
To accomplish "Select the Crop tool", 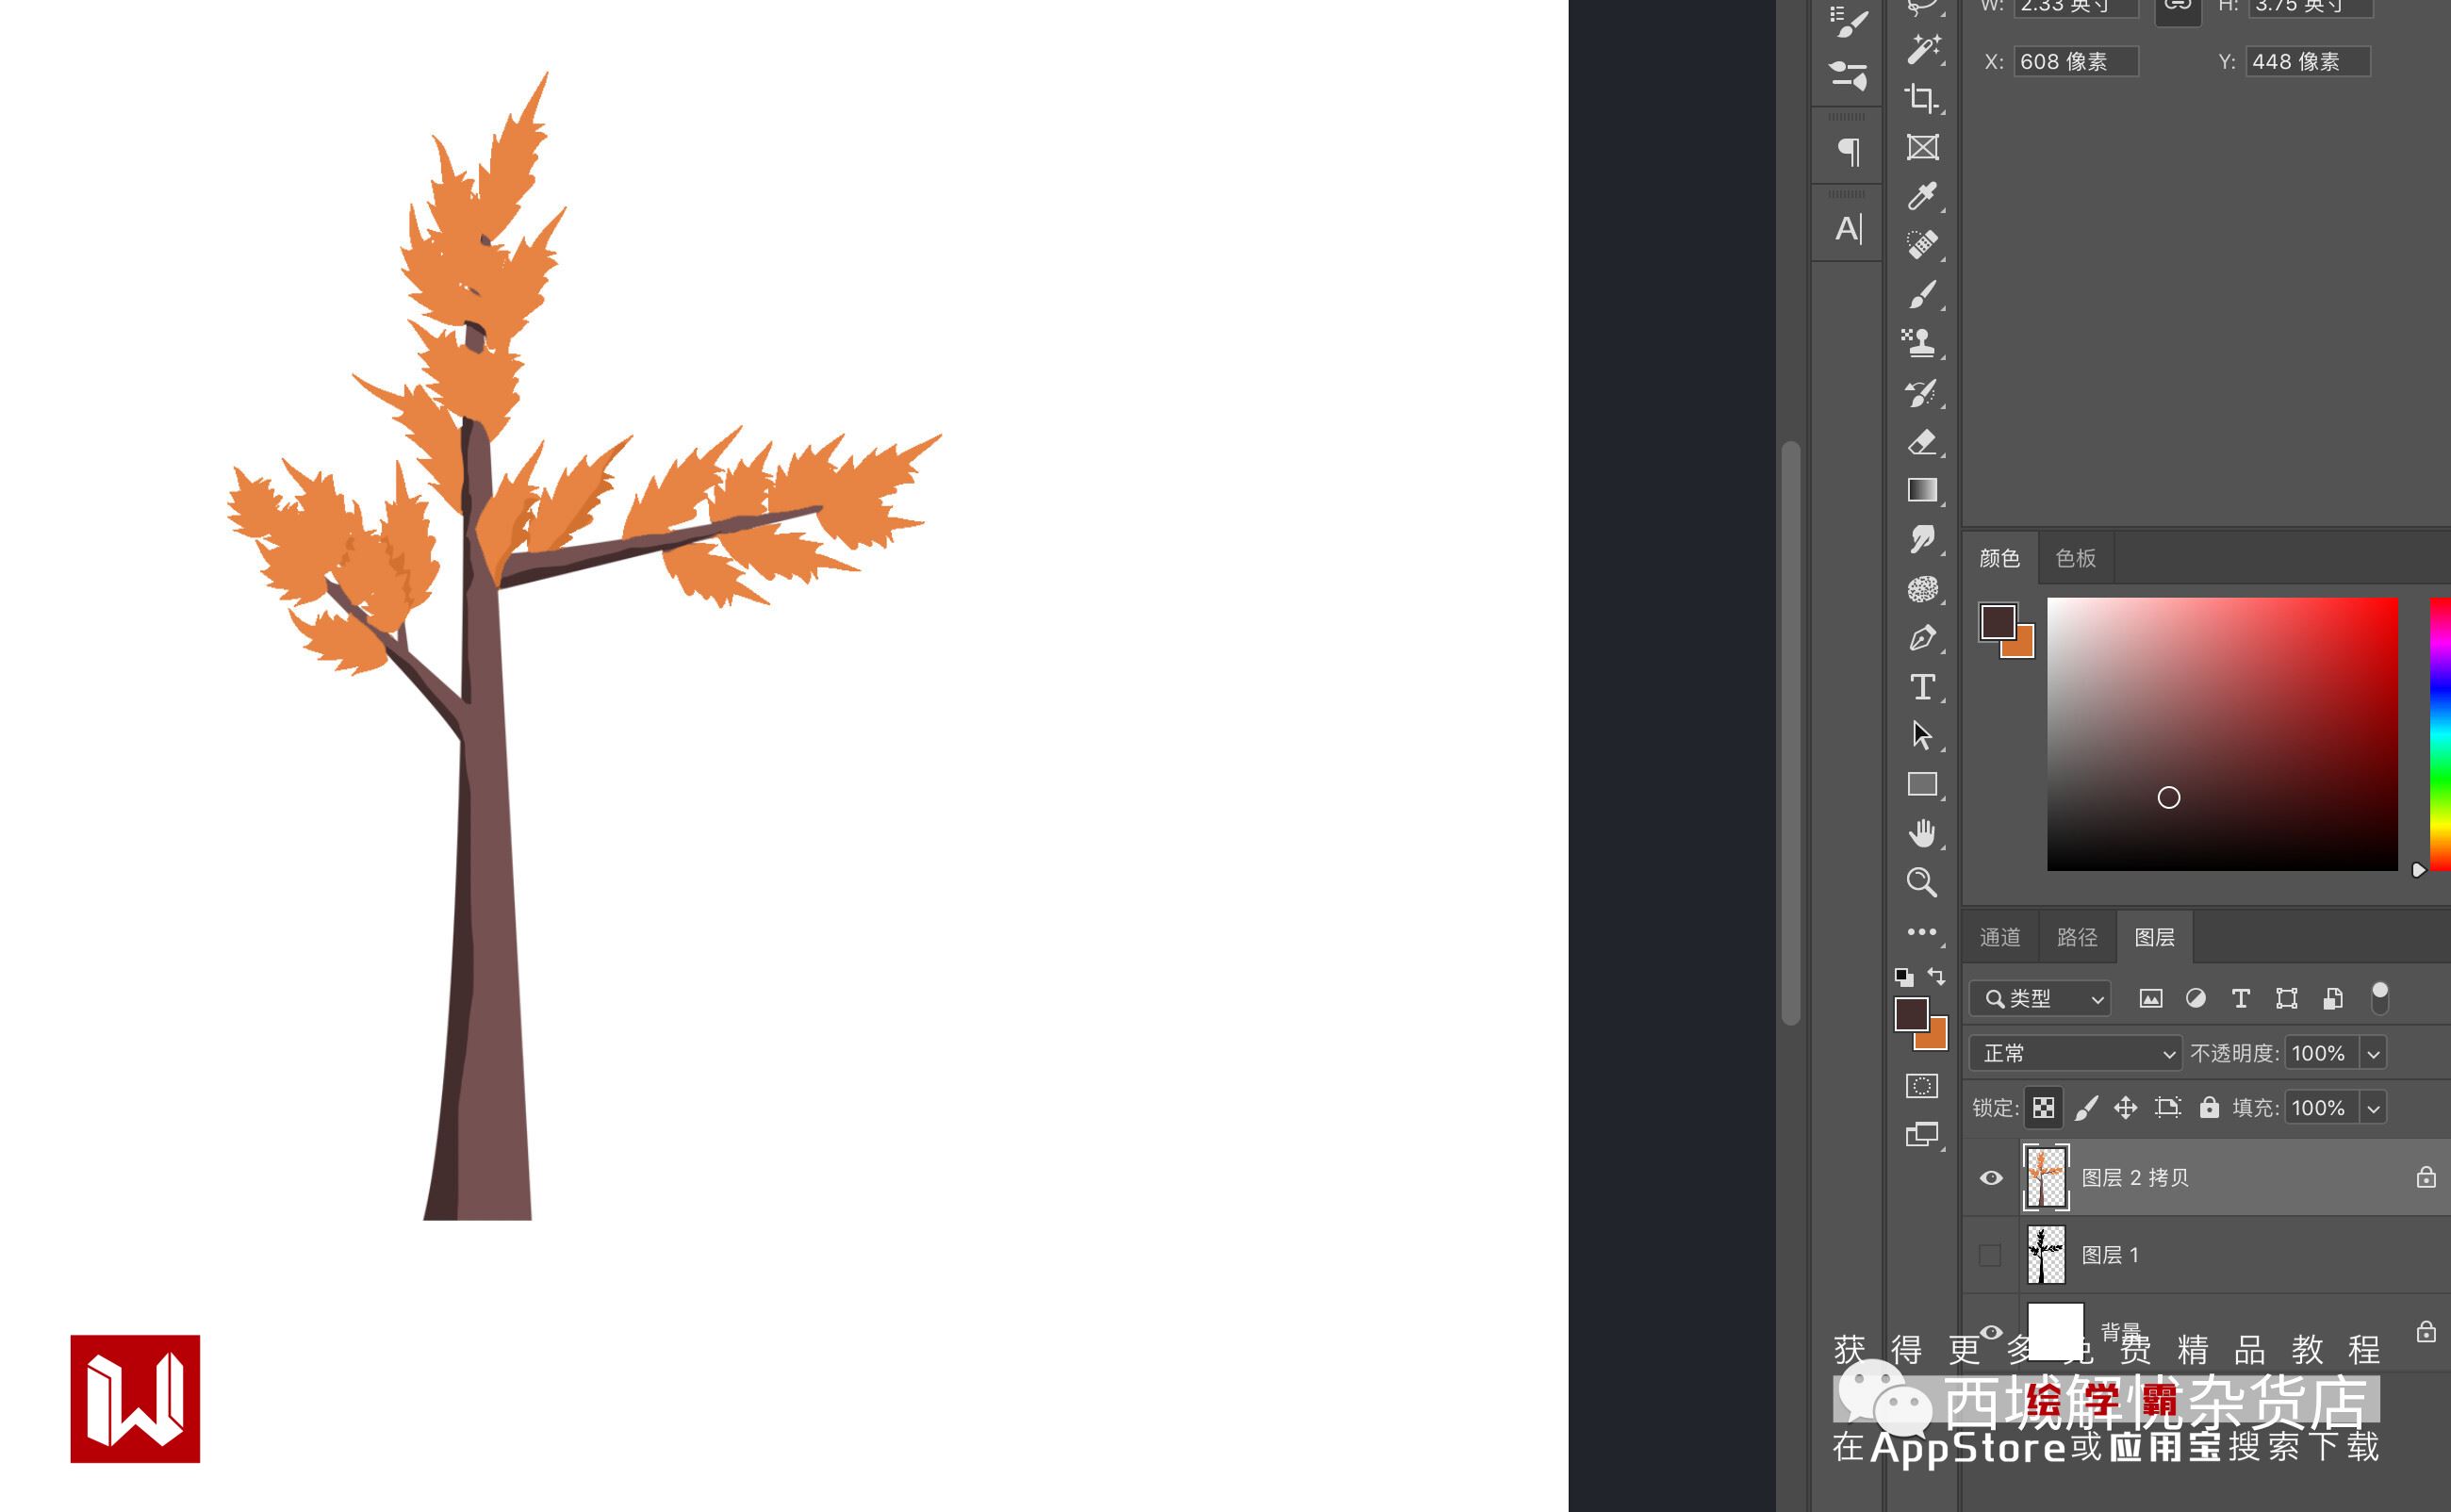I will (x=1921, y=98).
